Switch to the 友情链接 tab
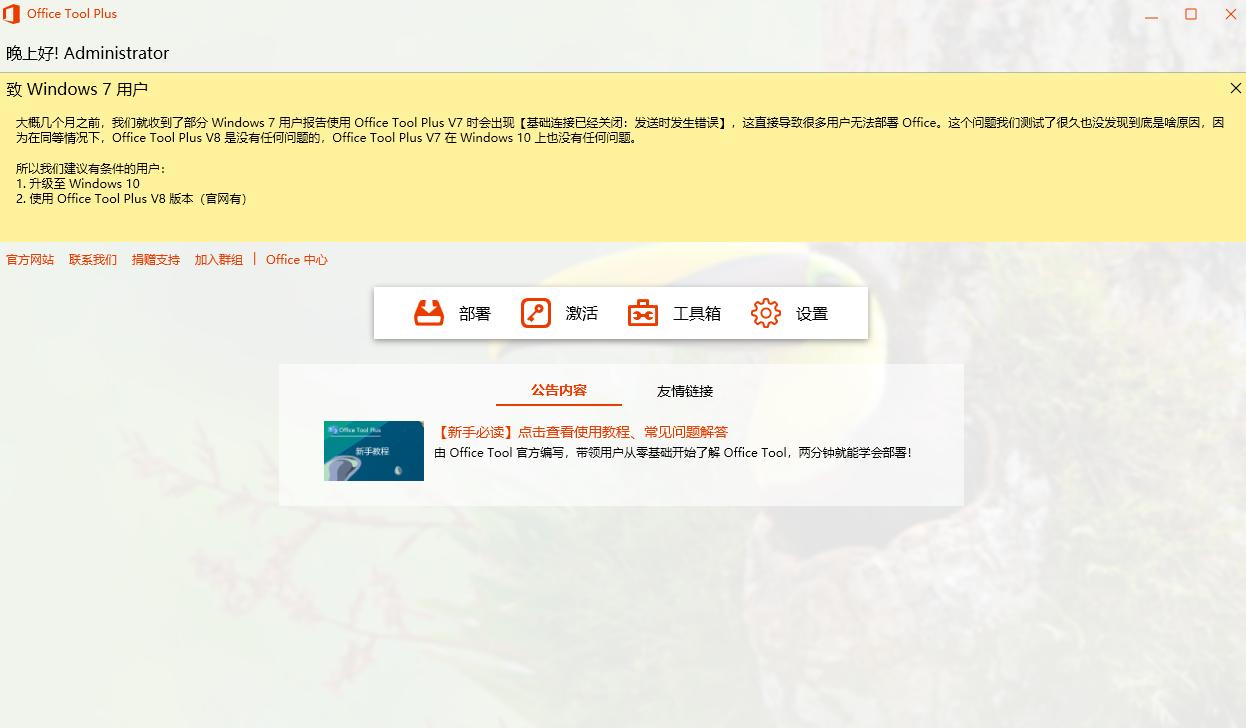The image size is (1246, 728). [x=684, y=391]
